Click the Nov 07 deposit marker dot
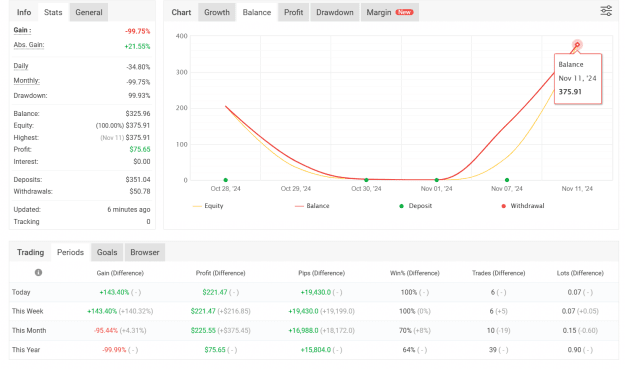 point(507,180)
